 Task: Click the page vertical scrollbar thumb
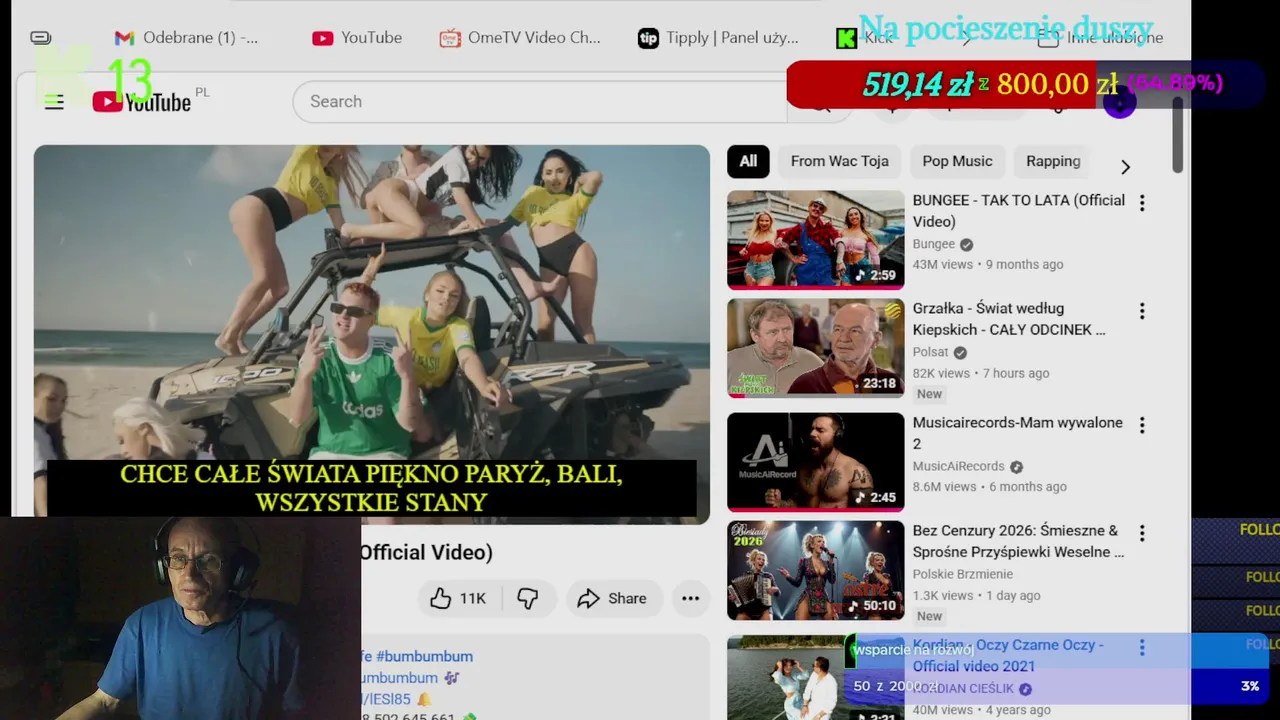pos(1178,135)
